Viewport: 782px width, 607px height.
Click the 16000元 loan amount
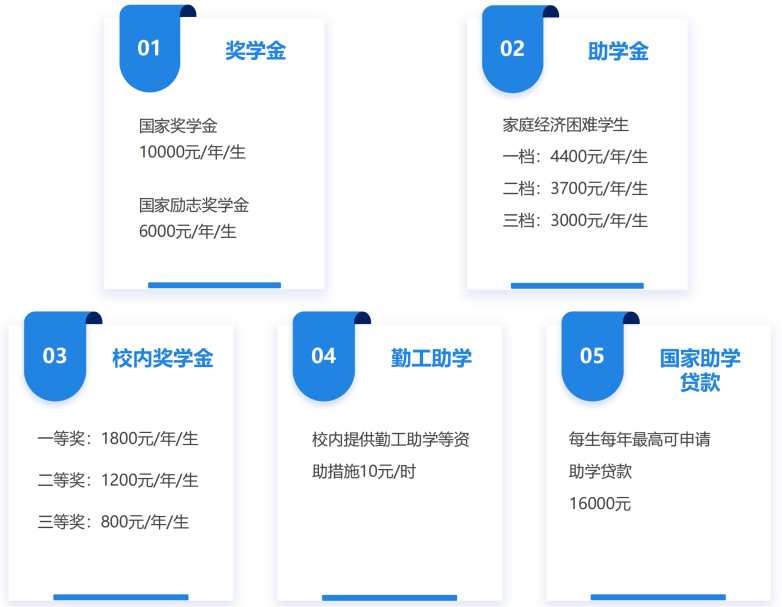[600, 504]
